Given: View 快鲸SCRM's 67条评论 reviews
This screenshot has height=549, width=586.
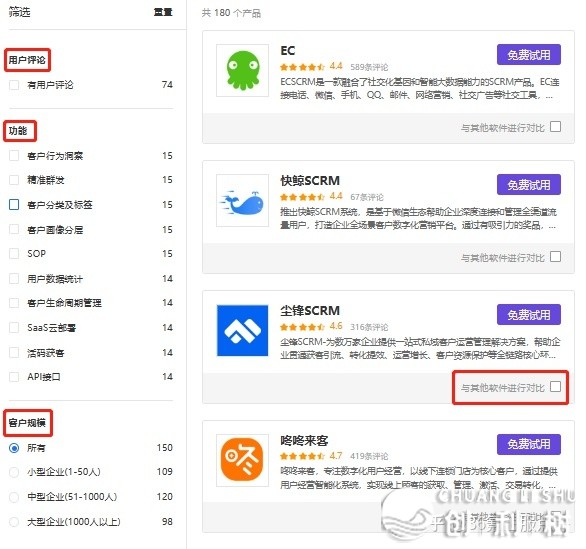Looking at the screenshot, I should (x=367, y=197).
